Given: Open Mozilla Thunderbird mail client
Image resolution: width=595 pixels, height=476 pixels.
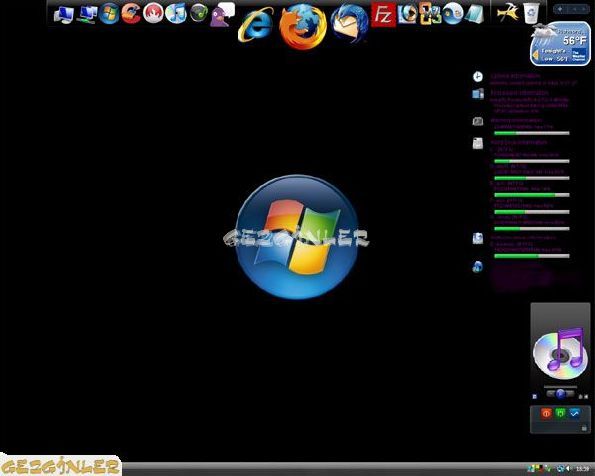Looking at the screenshot, I should click(x=349, y=23).
